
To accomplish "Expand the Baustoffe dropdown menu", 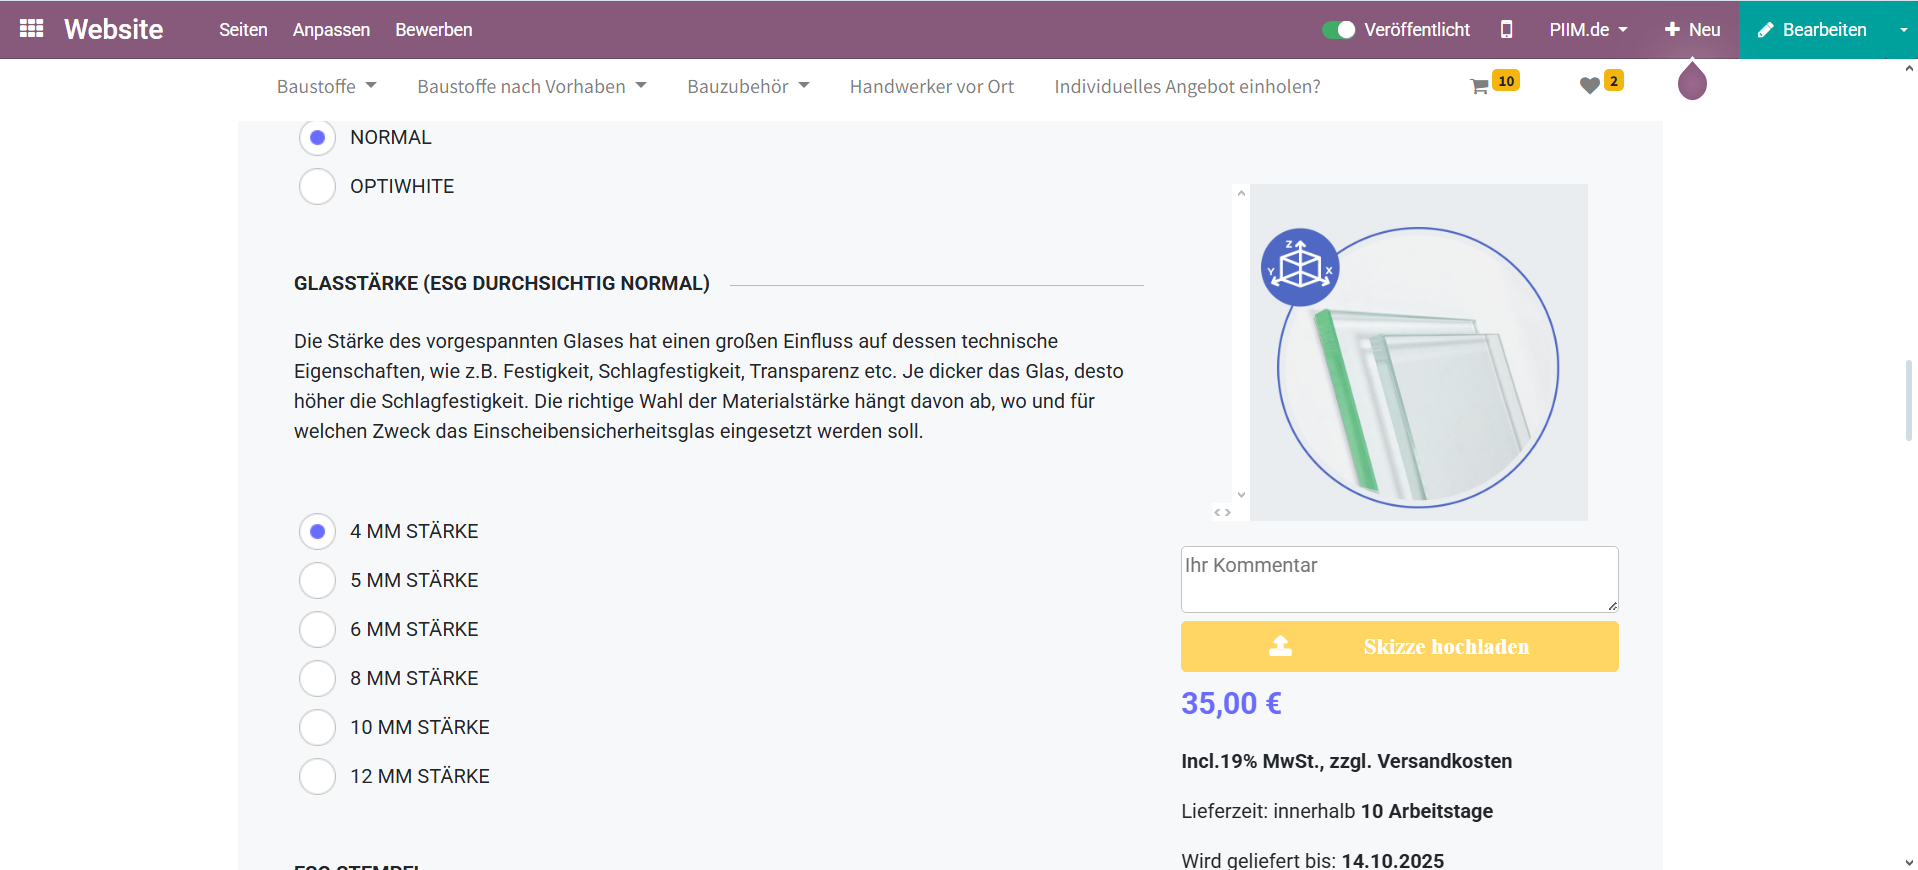I will click(x=326, y=87).
